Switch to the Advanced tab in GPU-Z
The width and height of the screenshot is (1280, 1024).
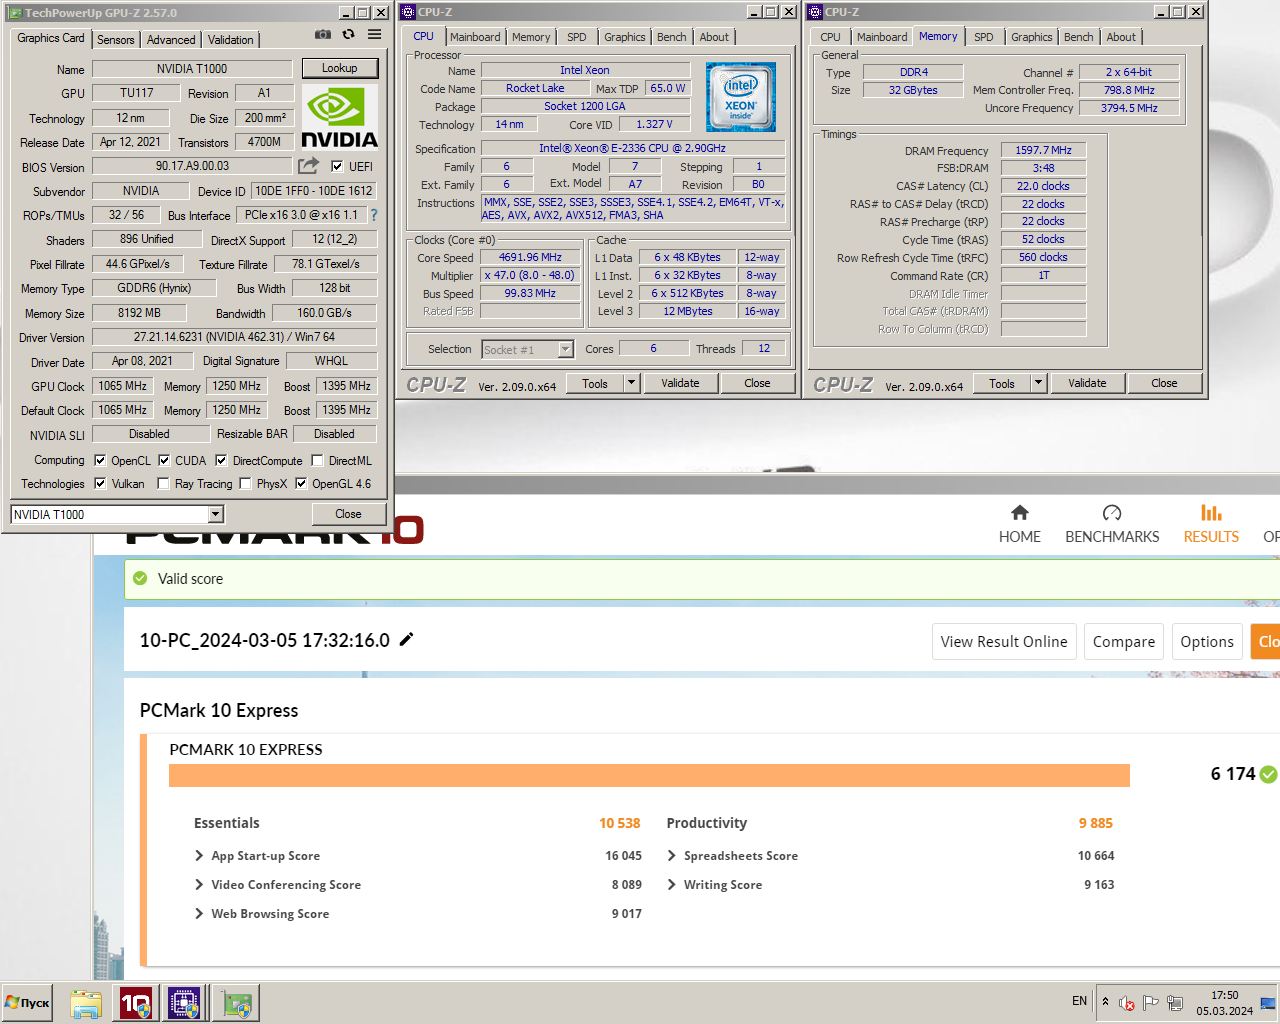[171, 40]
